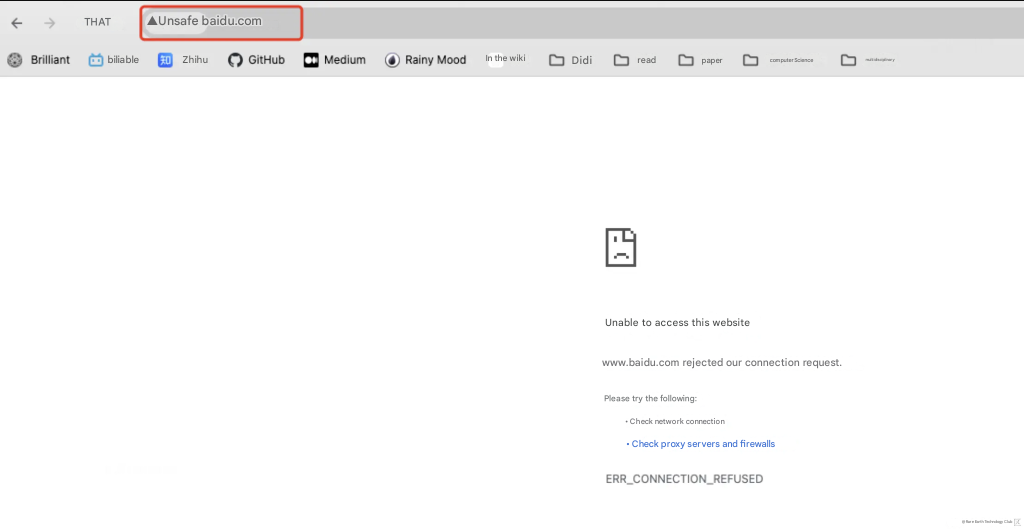Screen dimensions: 1024x530
Task: Go forward with the right arrow
Action: pos(50,23)
